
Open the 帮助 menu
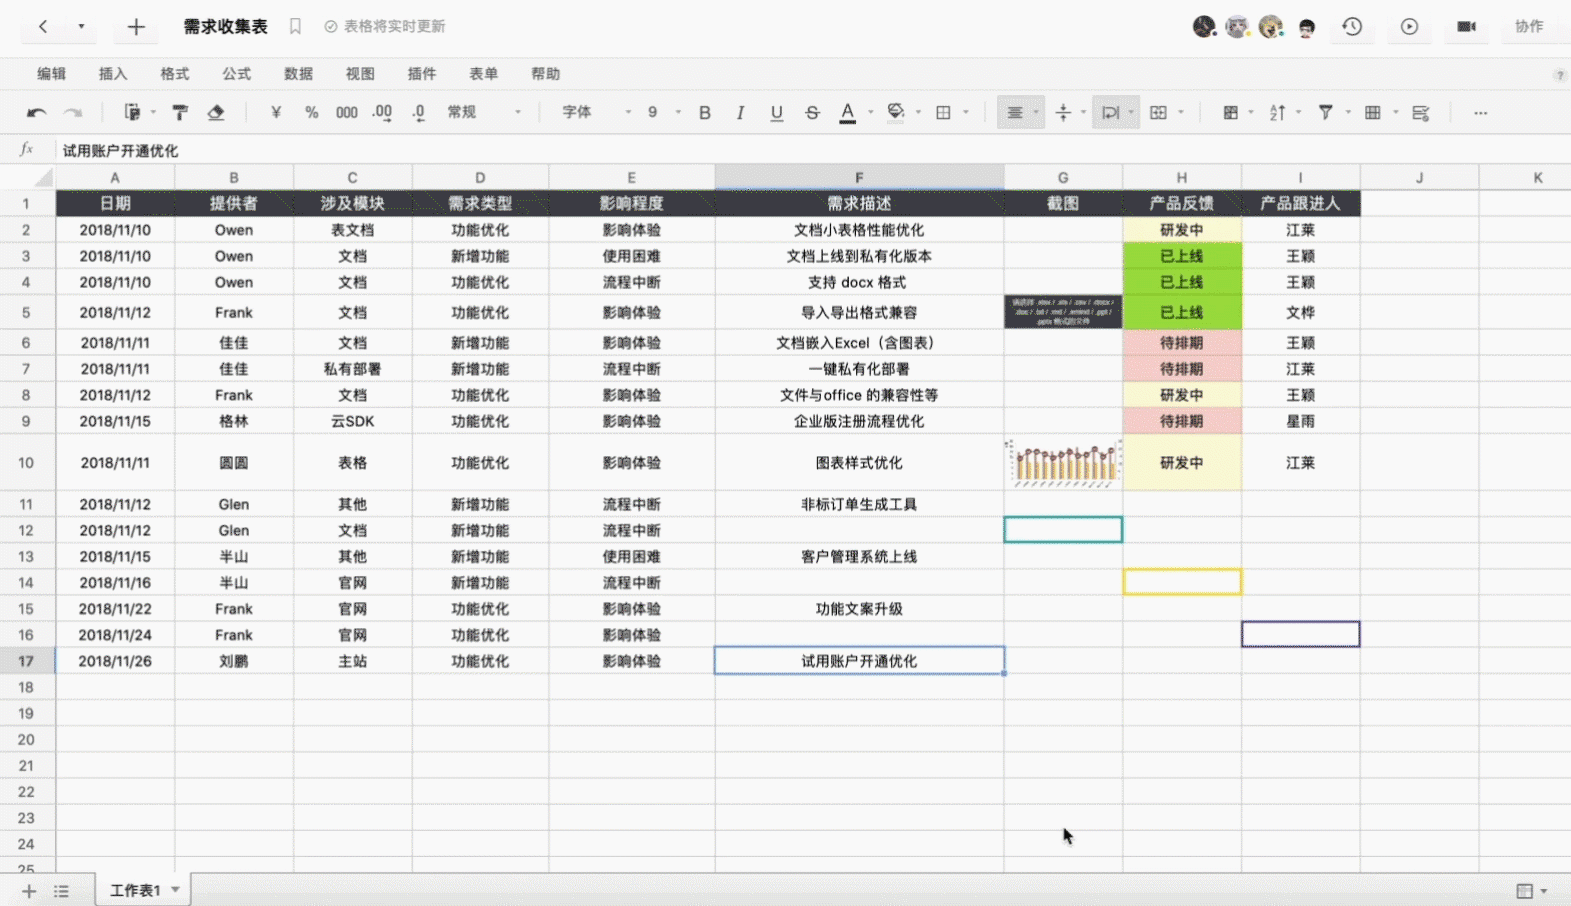(x=546, y=74)
